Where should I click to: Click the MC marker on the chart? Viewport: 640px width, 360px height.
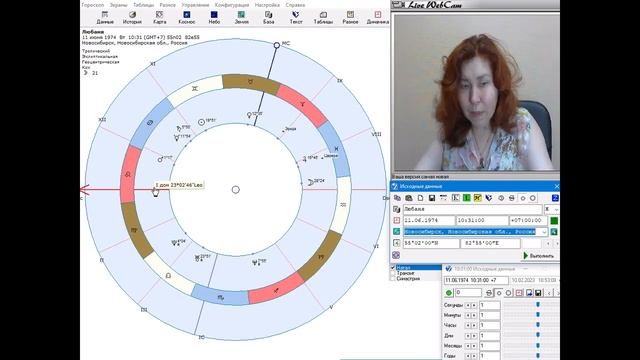276,45
